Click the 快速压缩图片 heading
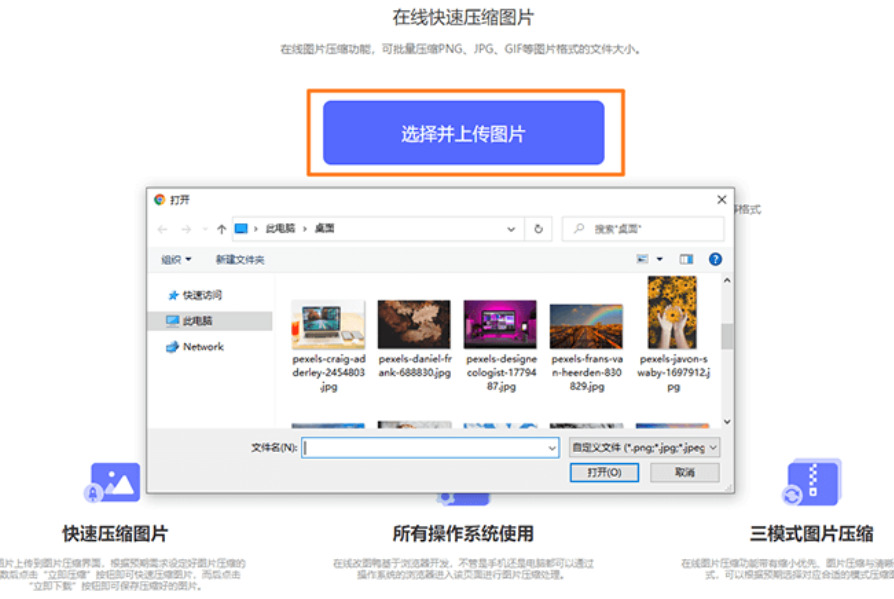 [x=115, y=534]
